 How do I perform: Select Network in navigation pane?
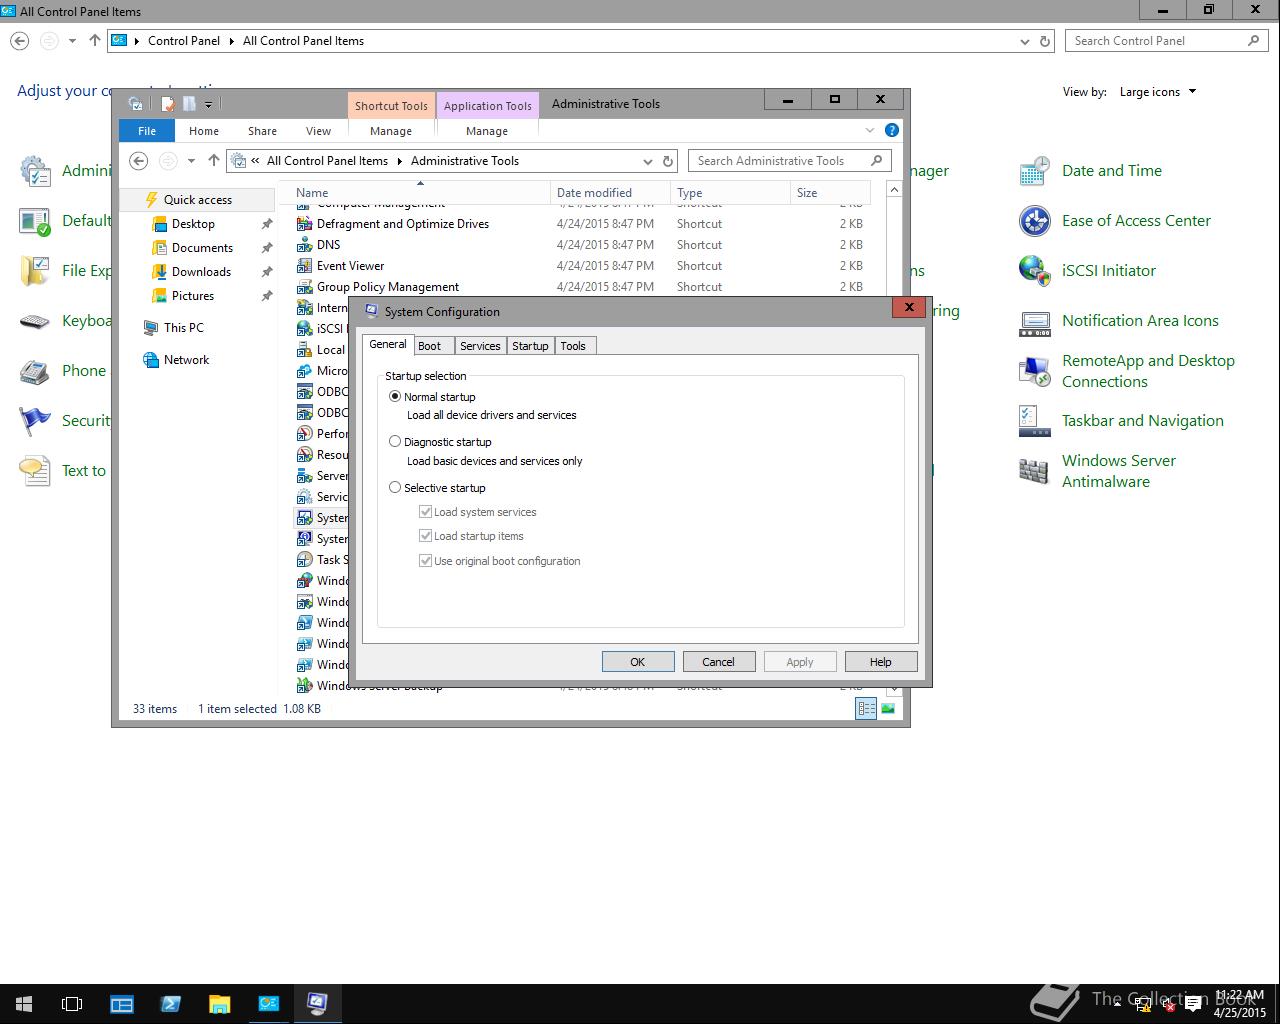[x=186, y=360]
